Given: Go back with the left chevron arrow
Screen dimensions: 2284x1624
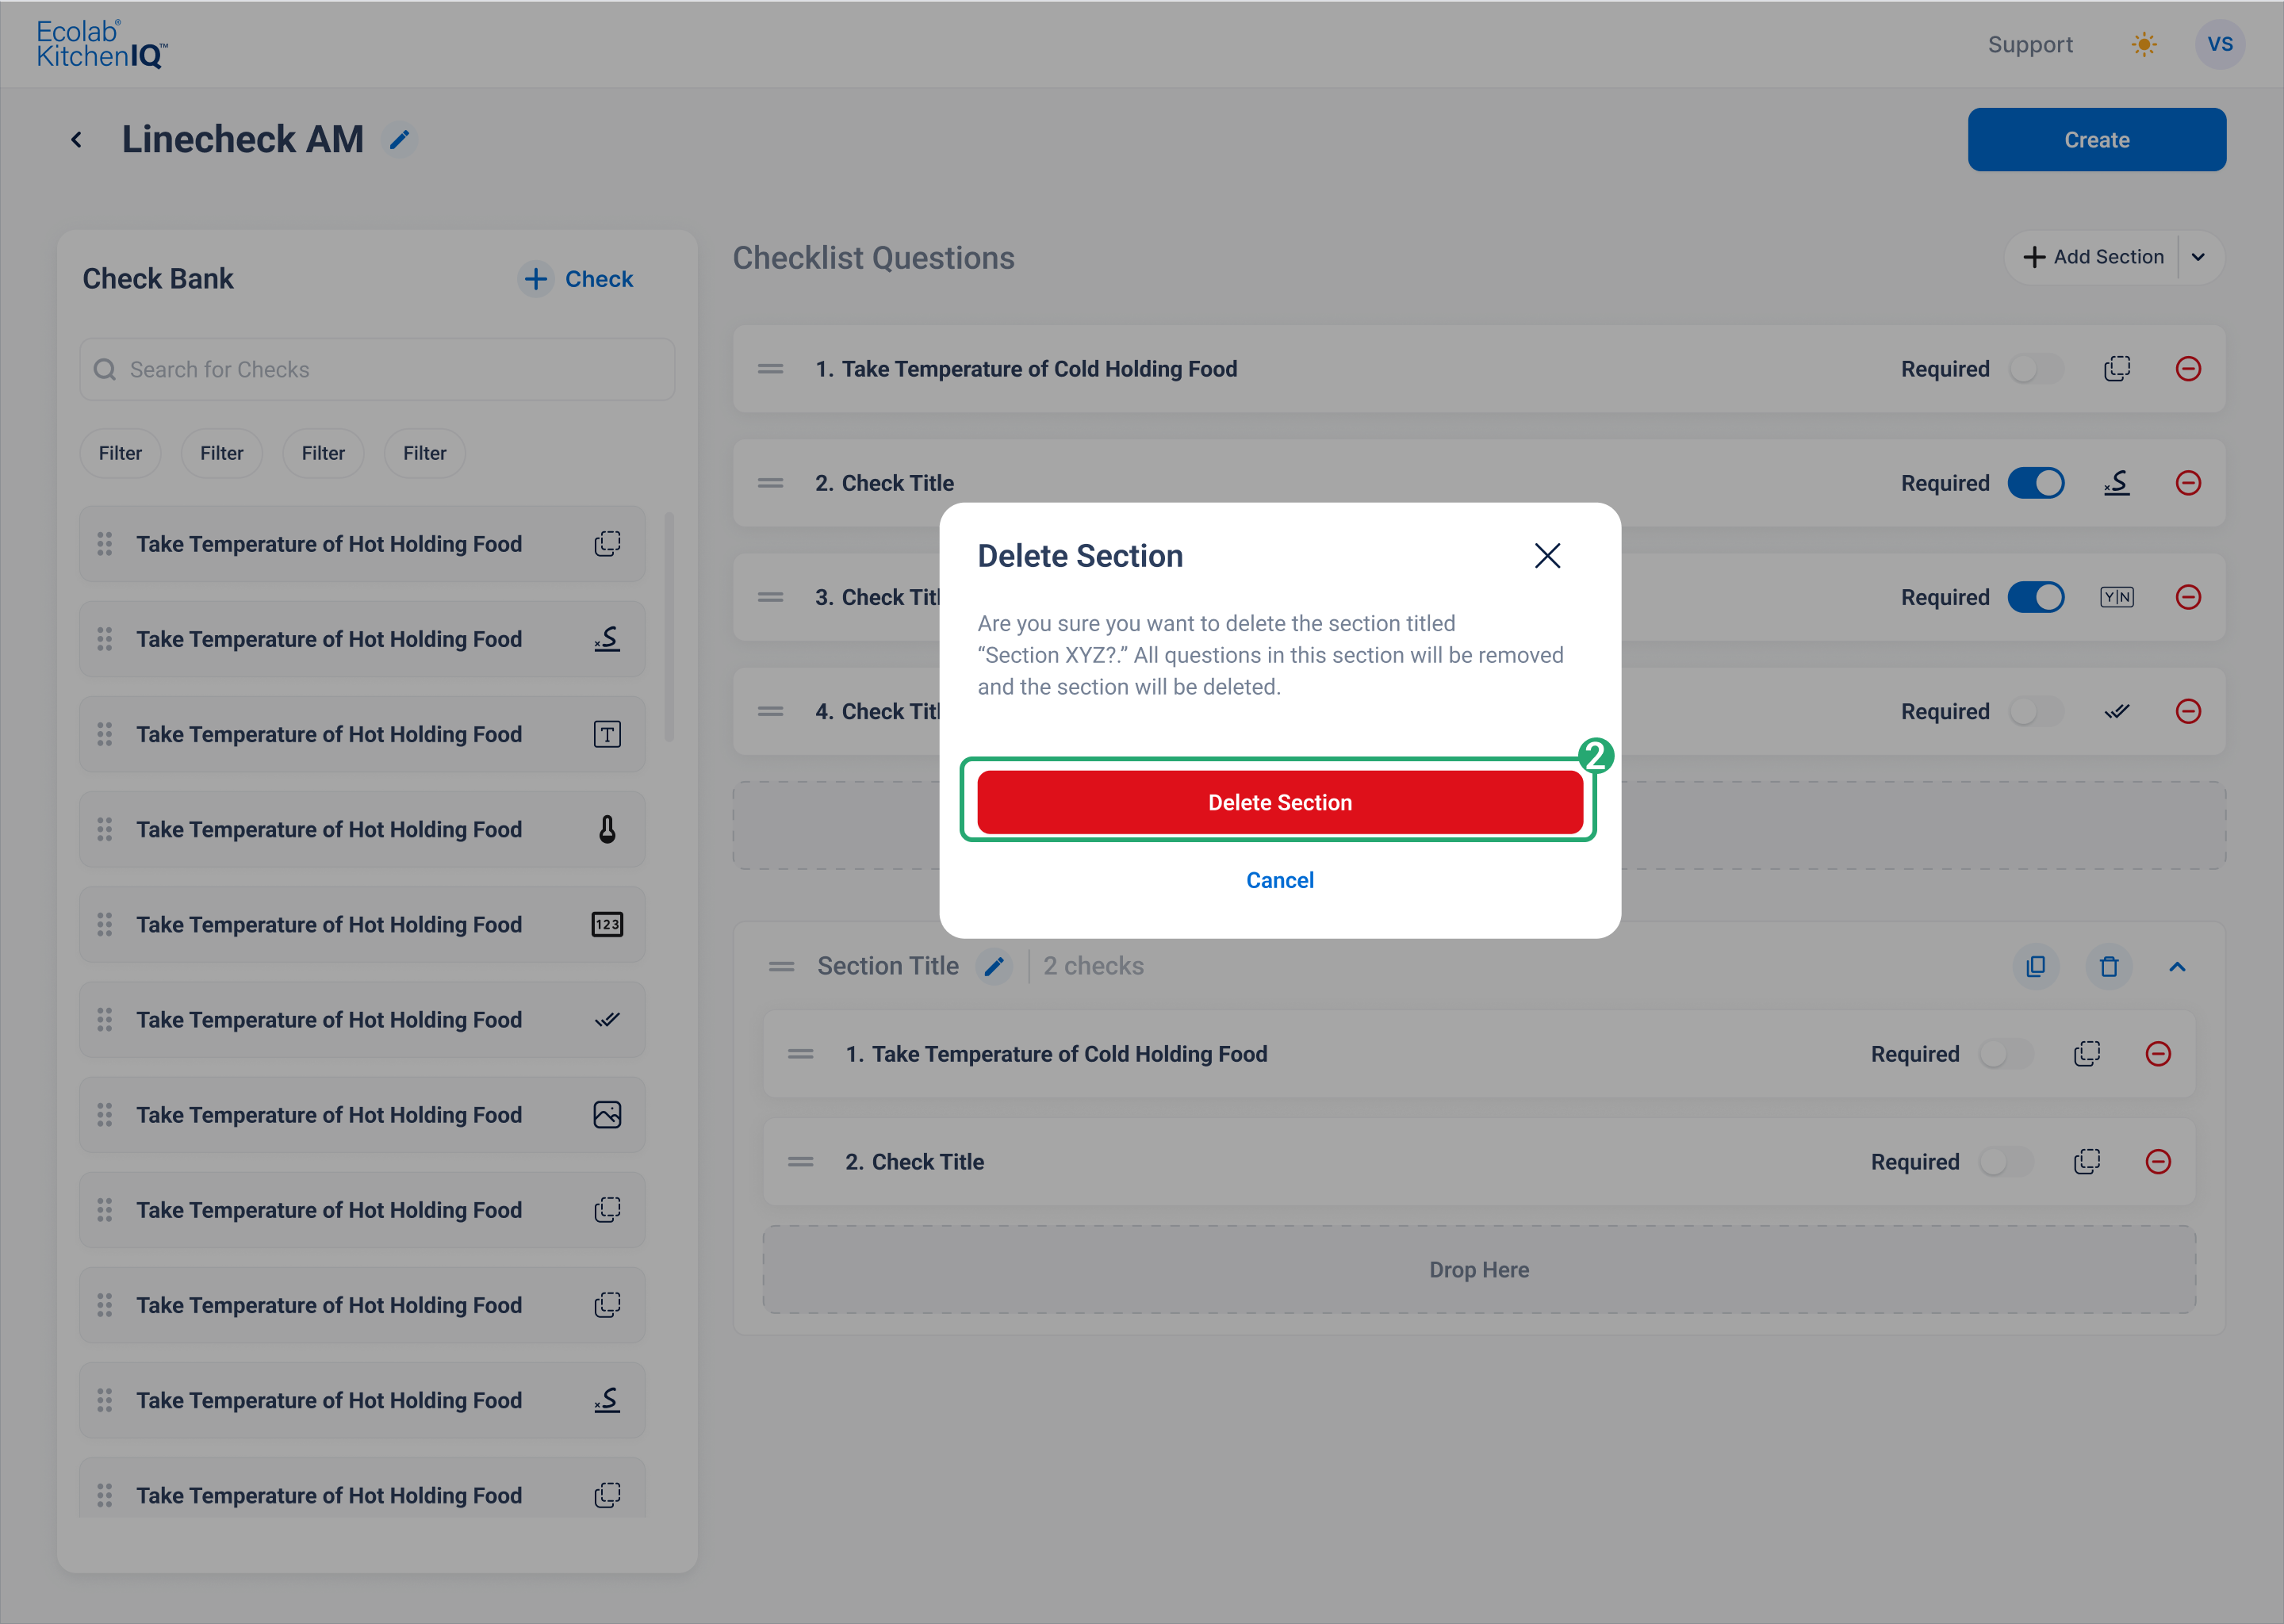Looking at the screenshot, I should tap(76, 140).
